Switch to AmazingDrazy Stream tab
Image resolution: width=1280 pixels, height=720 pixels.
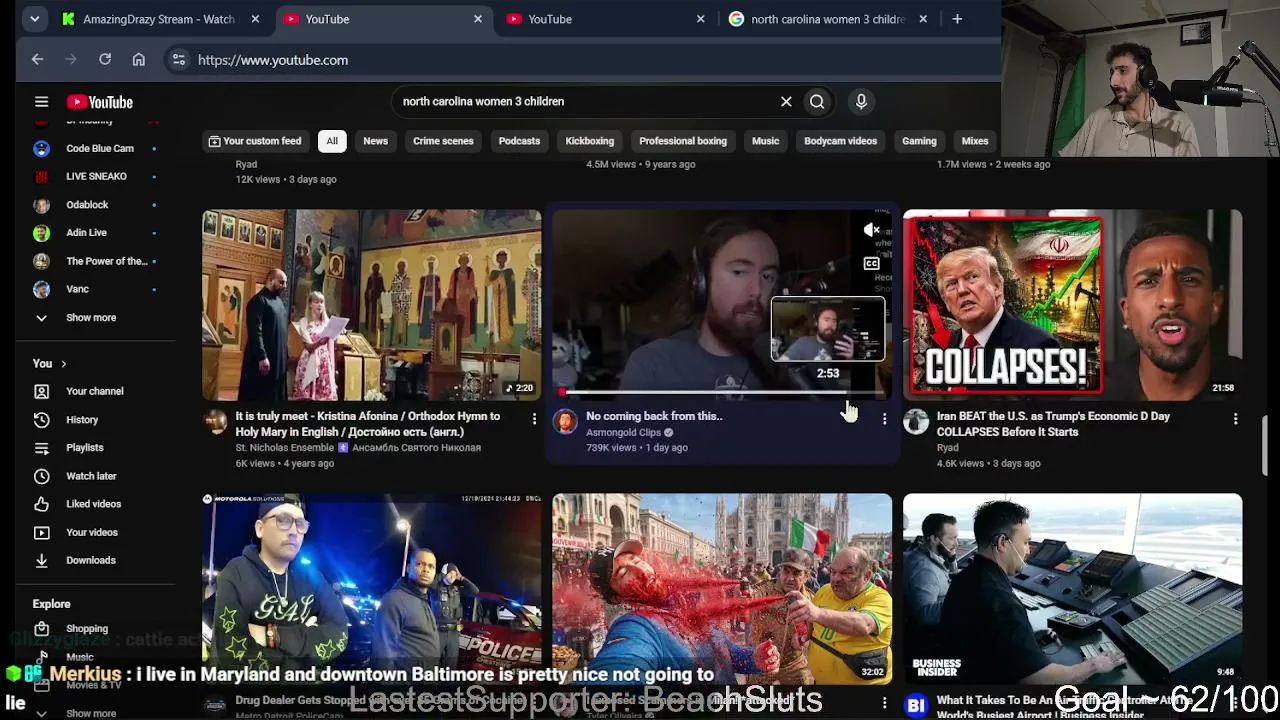(x=159, y=19)
